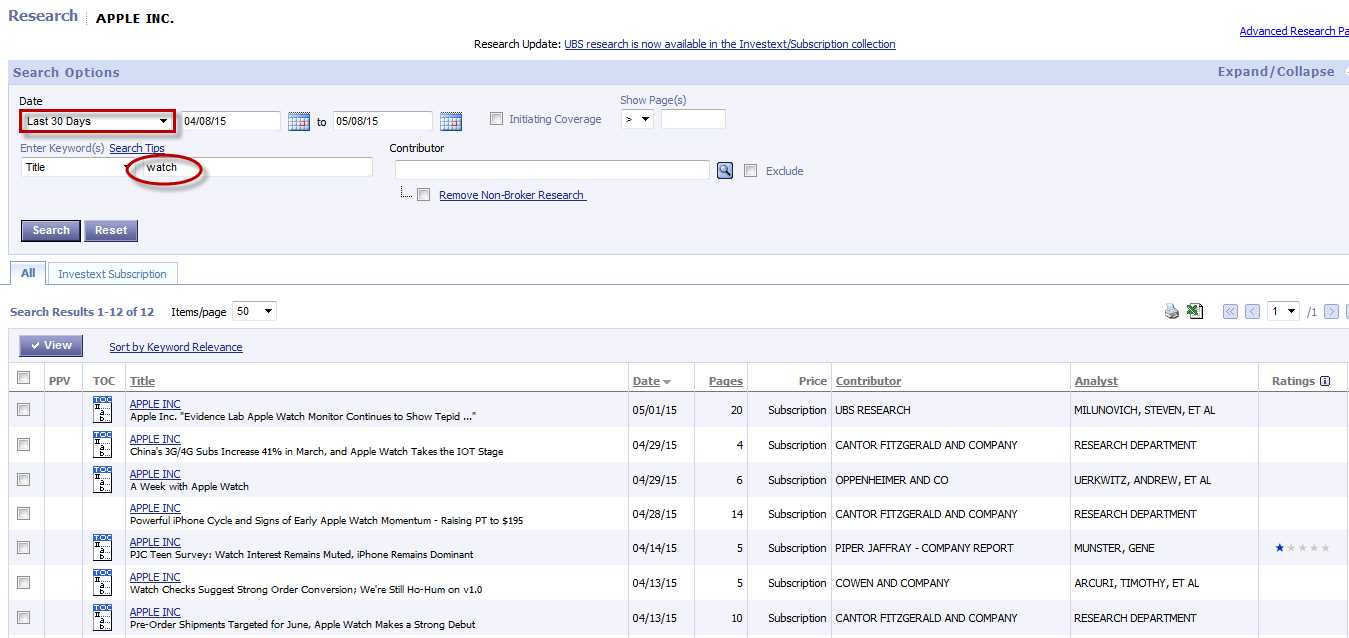The image size is (1349, 638).
Task: Open Show Page(s) comparison operator dropdown
Action: coord(637,119)
